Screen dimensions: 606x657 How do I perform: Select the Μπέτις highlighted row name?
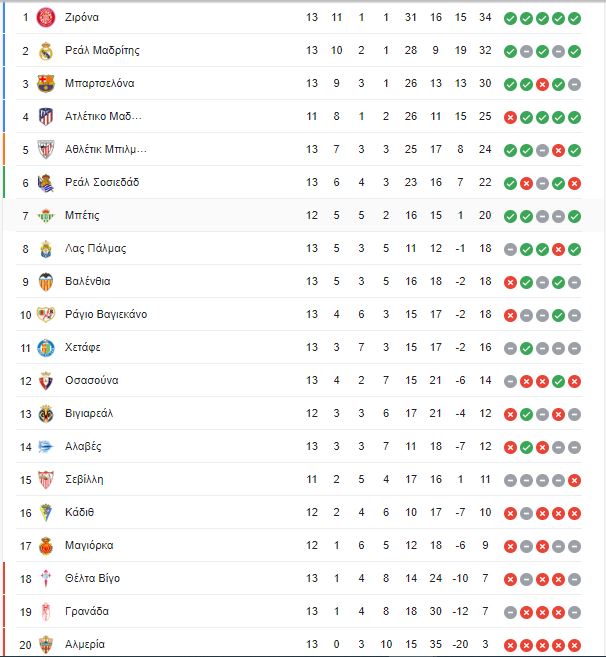(x=82, y=215)
